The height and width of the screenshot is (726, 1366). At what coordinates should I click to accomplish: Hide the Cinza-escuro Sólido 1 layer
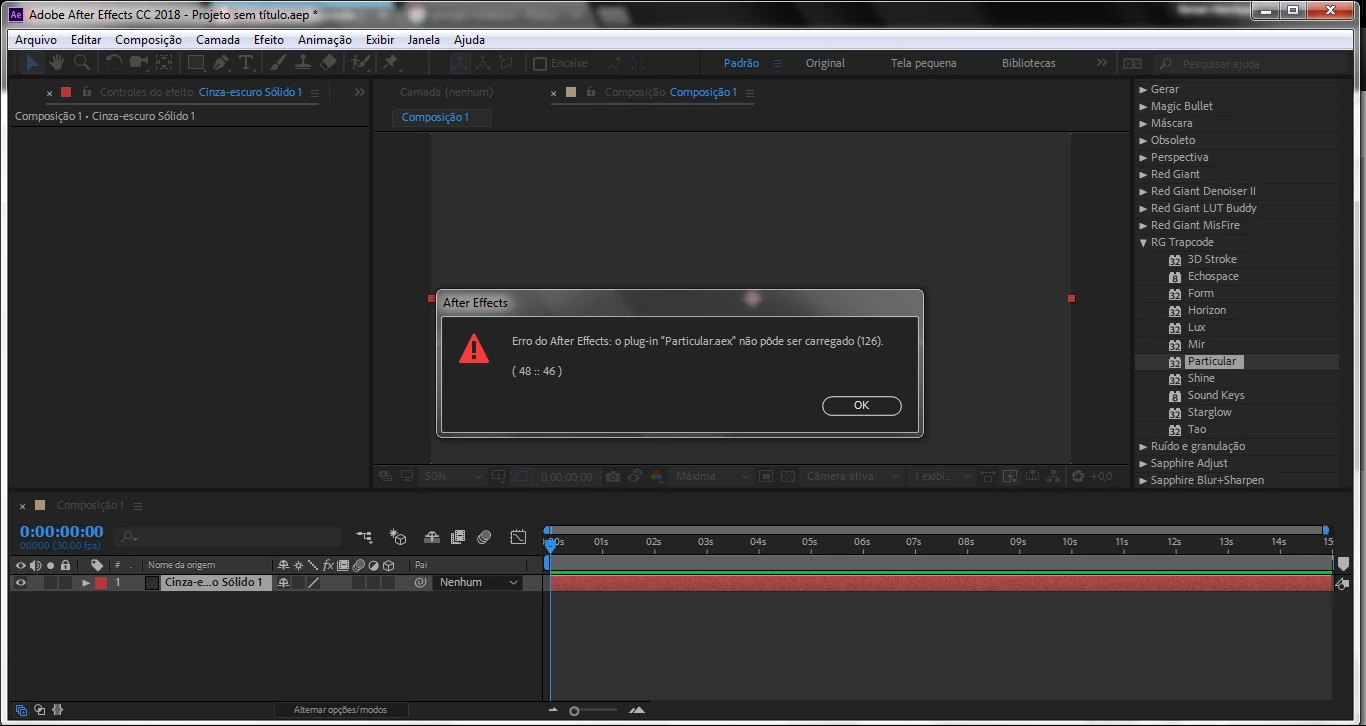coord(21,583)
